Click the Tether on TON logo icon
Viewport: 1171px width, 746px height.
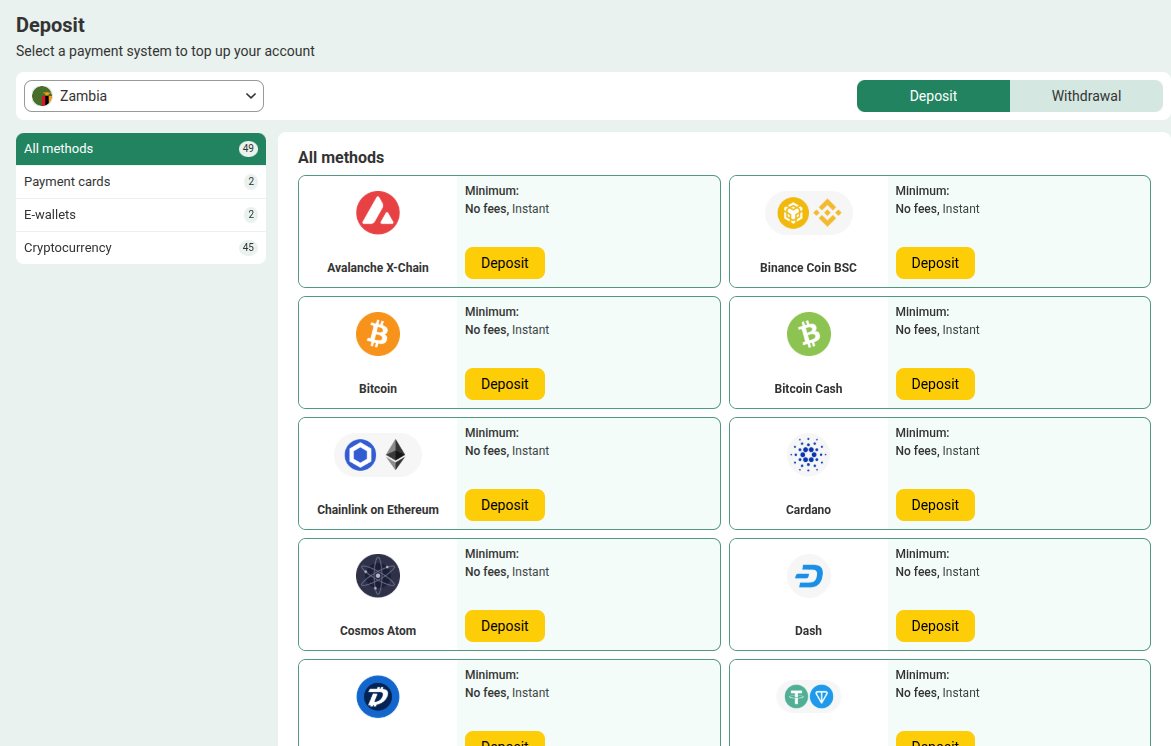point(809,697)
